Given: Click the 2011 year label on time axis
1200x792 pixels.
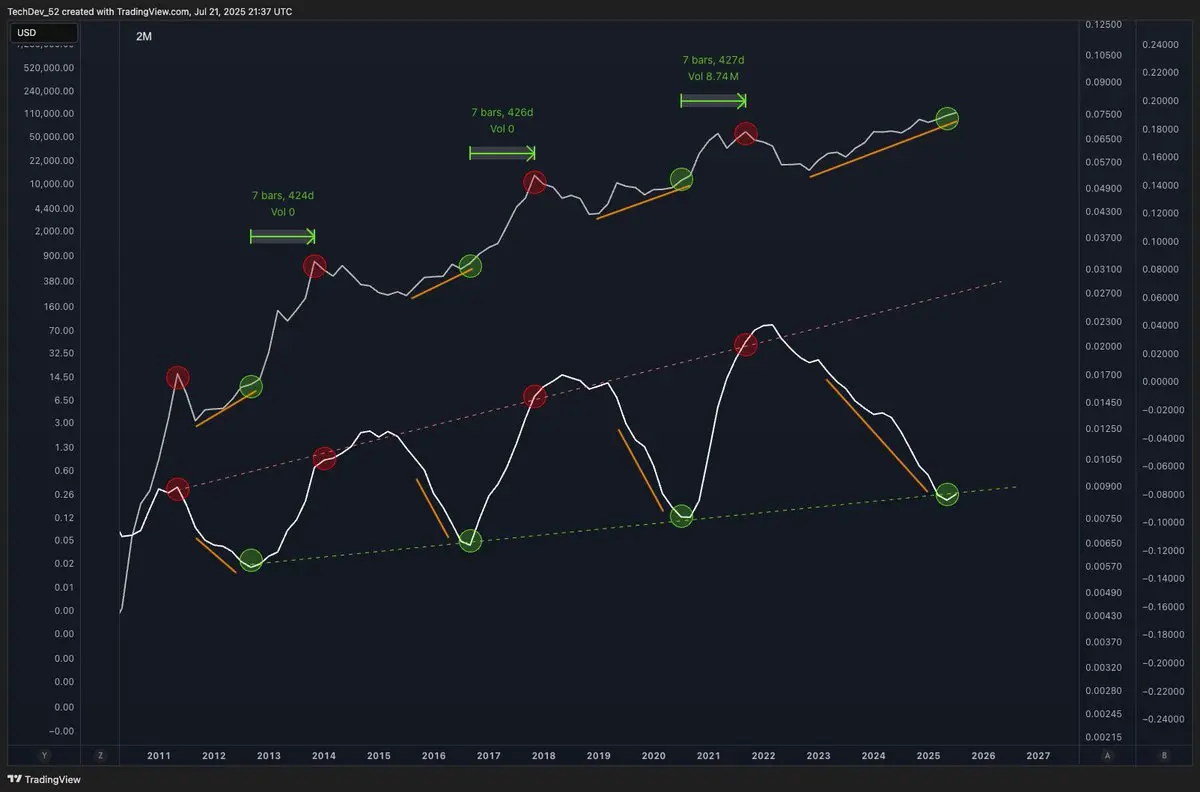Looking at the screenshot, I should 159,756.
